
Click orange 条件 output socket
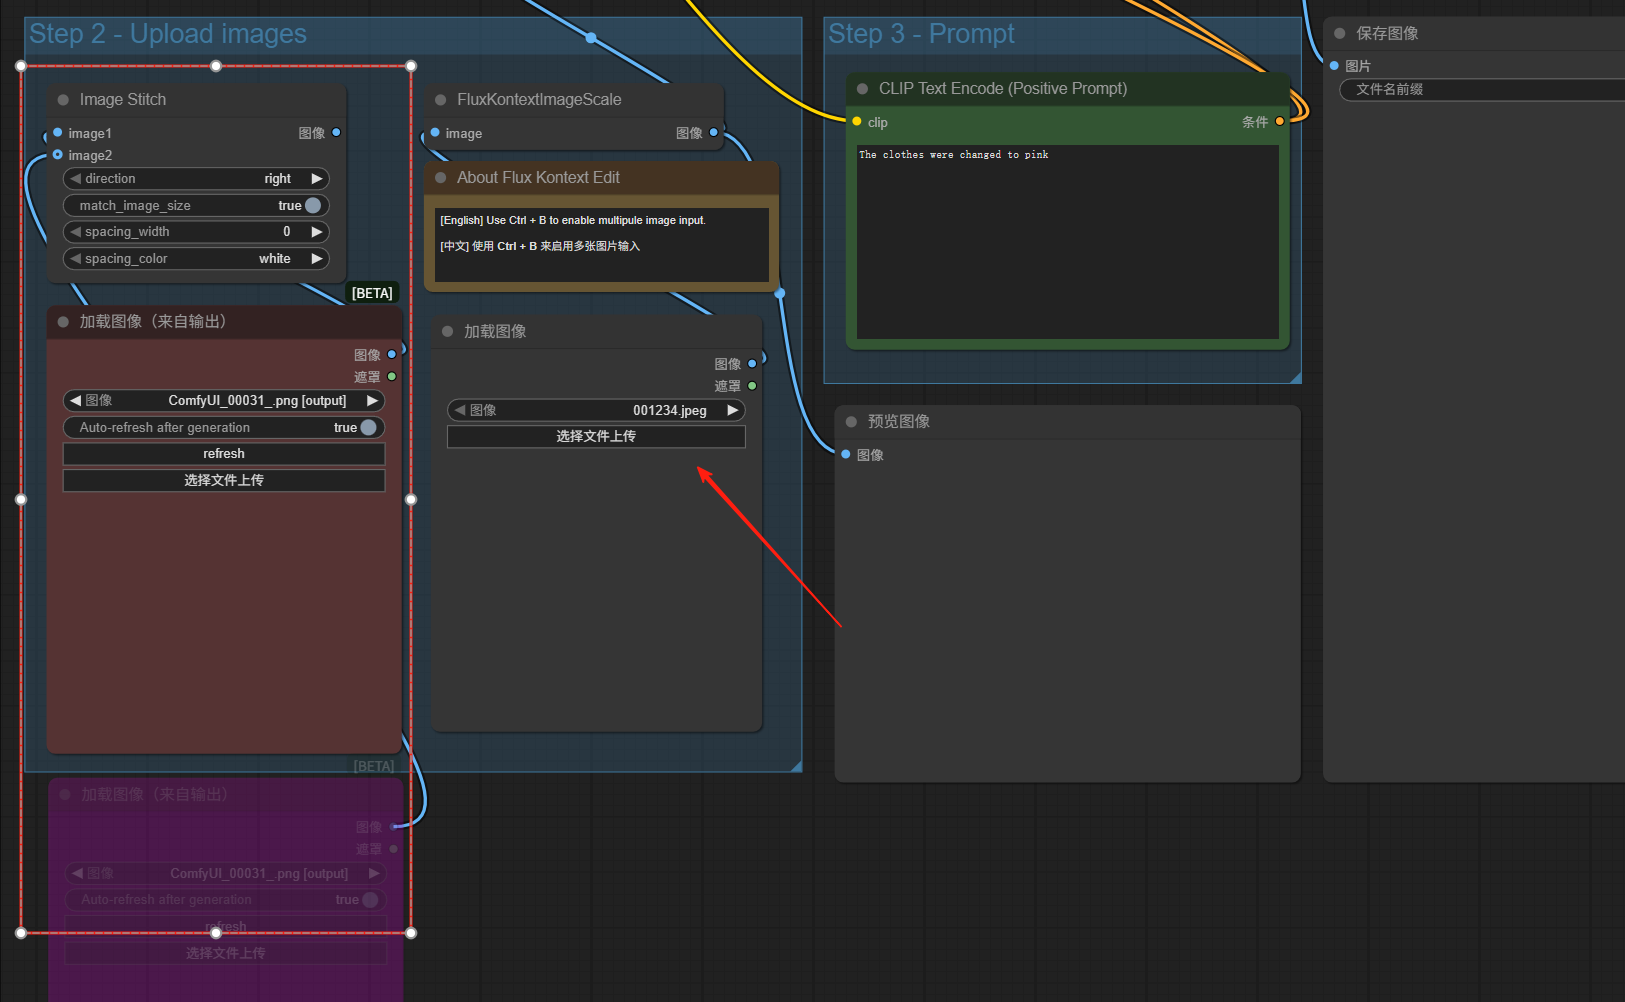[1279, 121]
